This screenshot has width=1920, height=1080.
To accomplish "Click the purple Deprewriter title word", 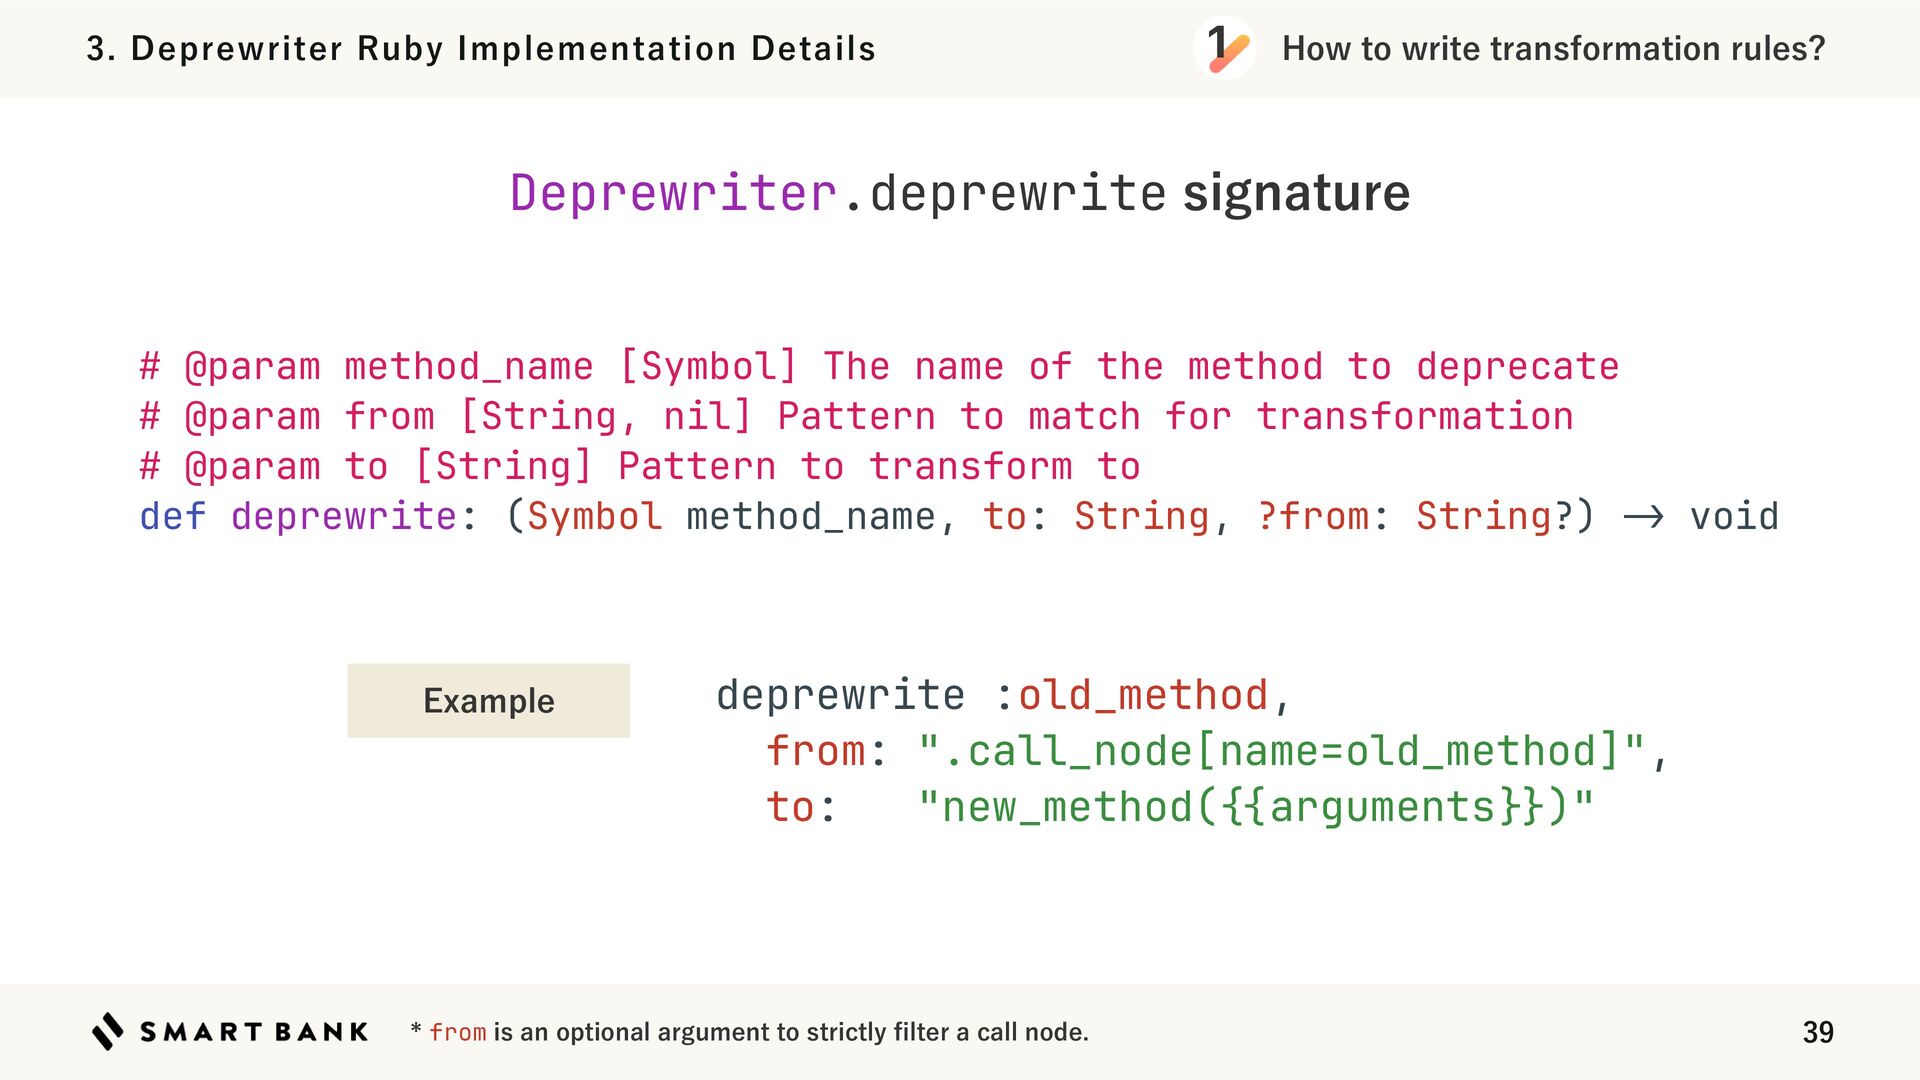I will coord(672,192).
